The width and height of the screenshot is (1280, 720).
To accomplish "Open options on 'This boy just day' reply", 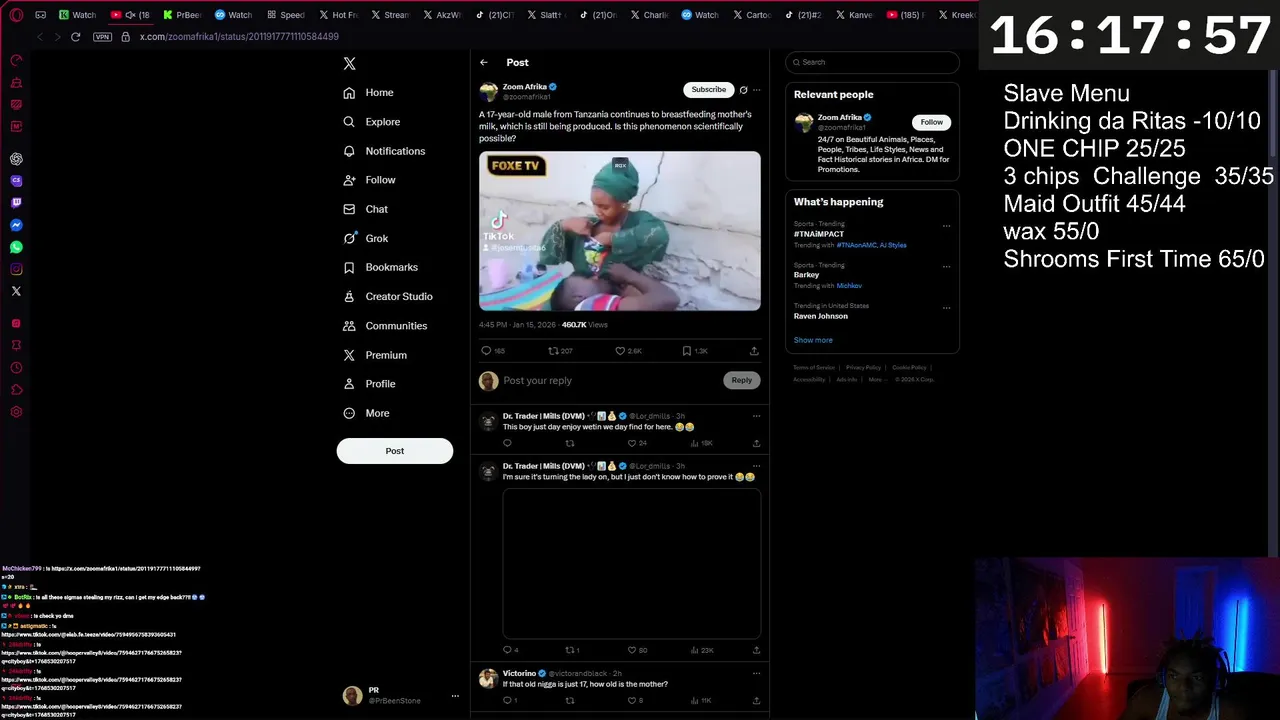I will (756, 416).
